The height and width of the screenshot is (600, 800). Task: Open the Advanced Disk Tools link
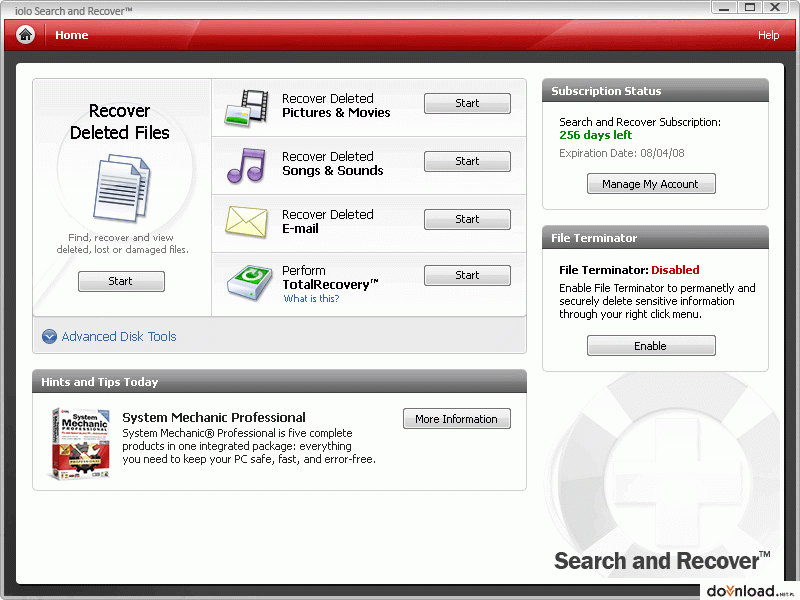tap(119, 337)
